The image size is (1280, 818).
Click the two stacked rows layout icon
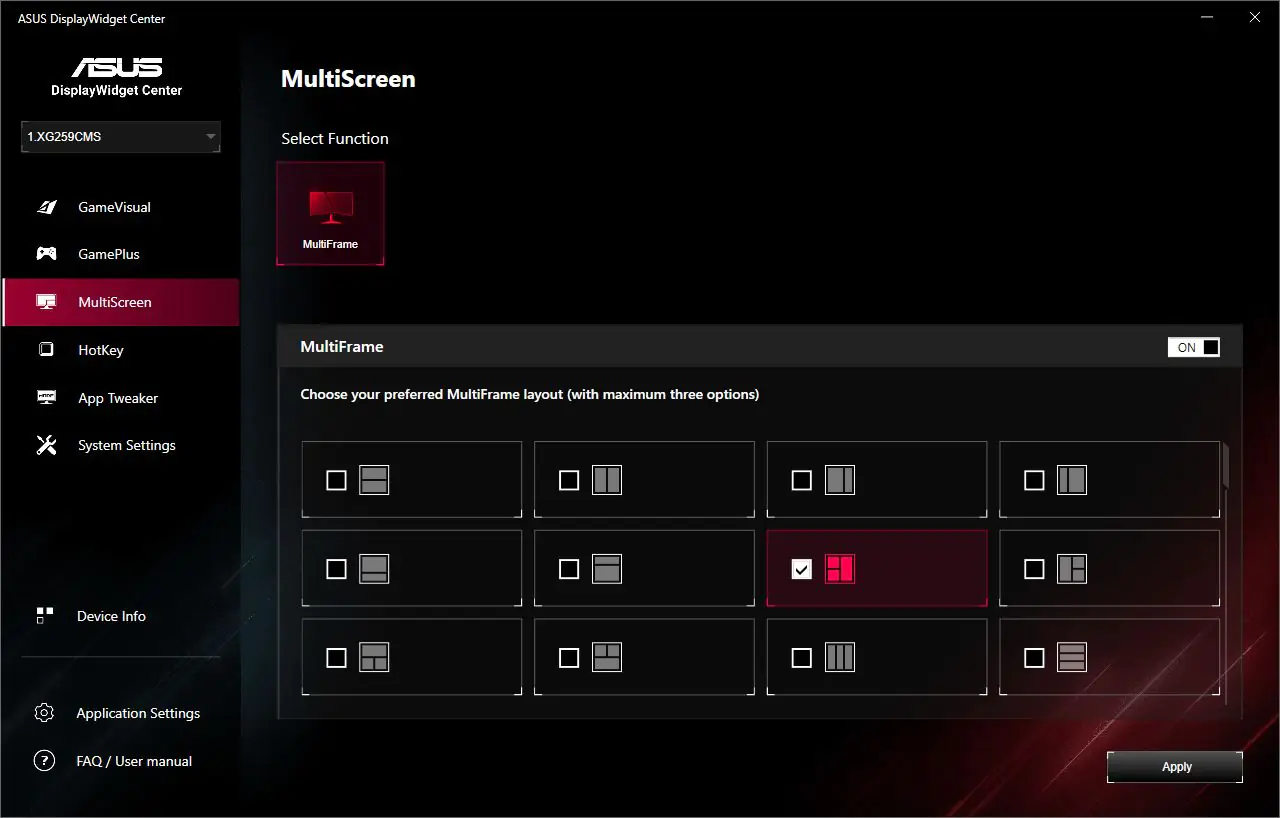[x=374, y=480]
